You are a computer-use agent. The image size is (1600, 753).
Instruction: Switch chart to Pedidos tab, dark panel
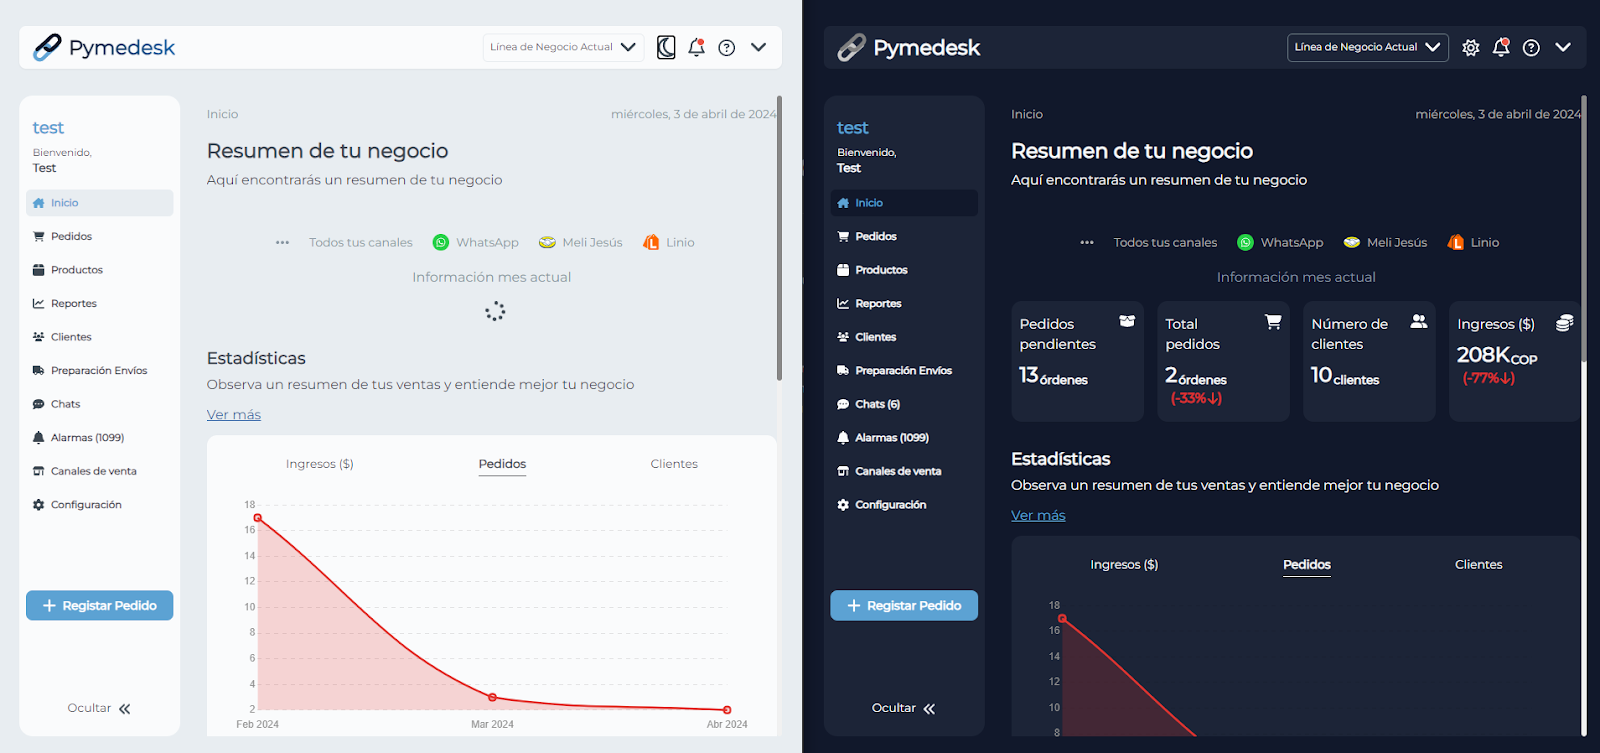pyautogui.click(x=1307, y=565)
